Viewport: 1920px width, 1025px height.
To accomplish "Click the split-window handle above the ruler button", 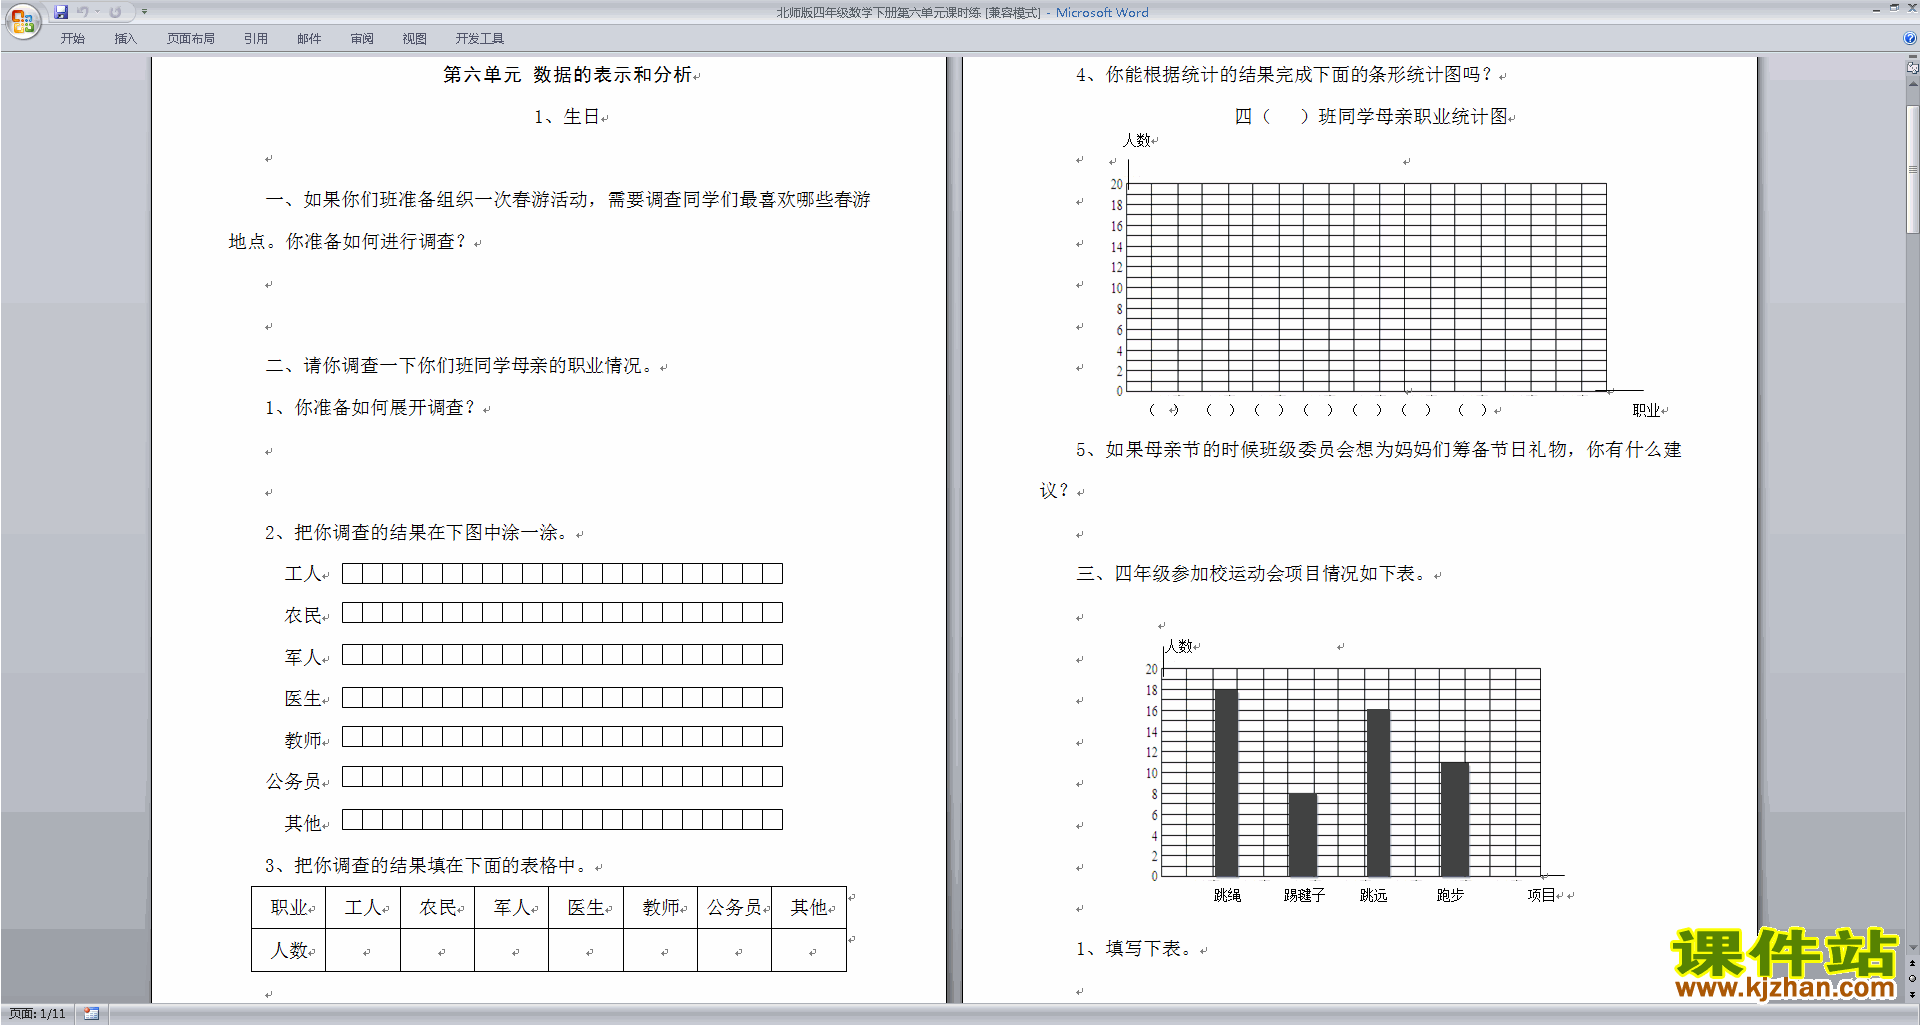I will pos(1913,58).
